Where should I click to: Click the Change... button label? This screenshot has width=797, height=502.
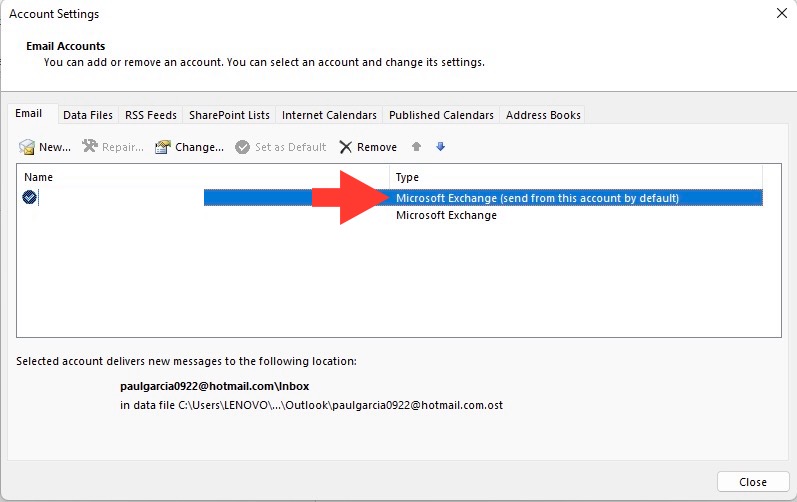199,147
